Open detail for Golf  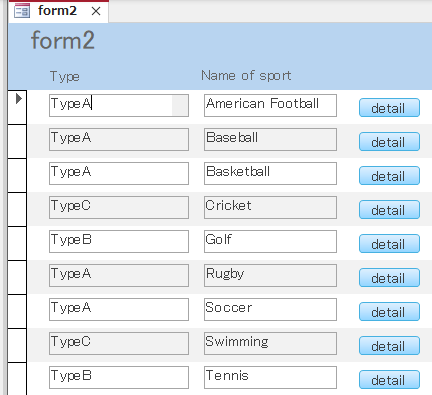[x=389, y=244]
